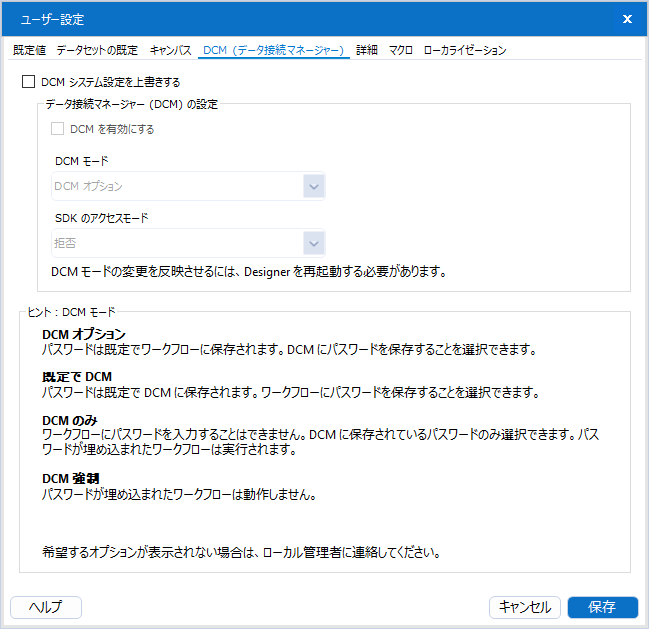Expand the DCM モード dropdown arrow
The height and width of the screenshot is (629, 649).
point(314,186)
